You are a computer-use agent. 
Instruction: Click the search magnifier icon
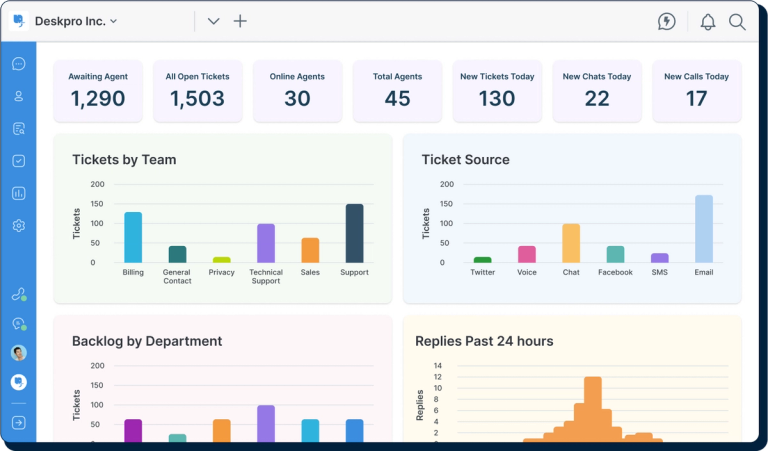[737, 21]
